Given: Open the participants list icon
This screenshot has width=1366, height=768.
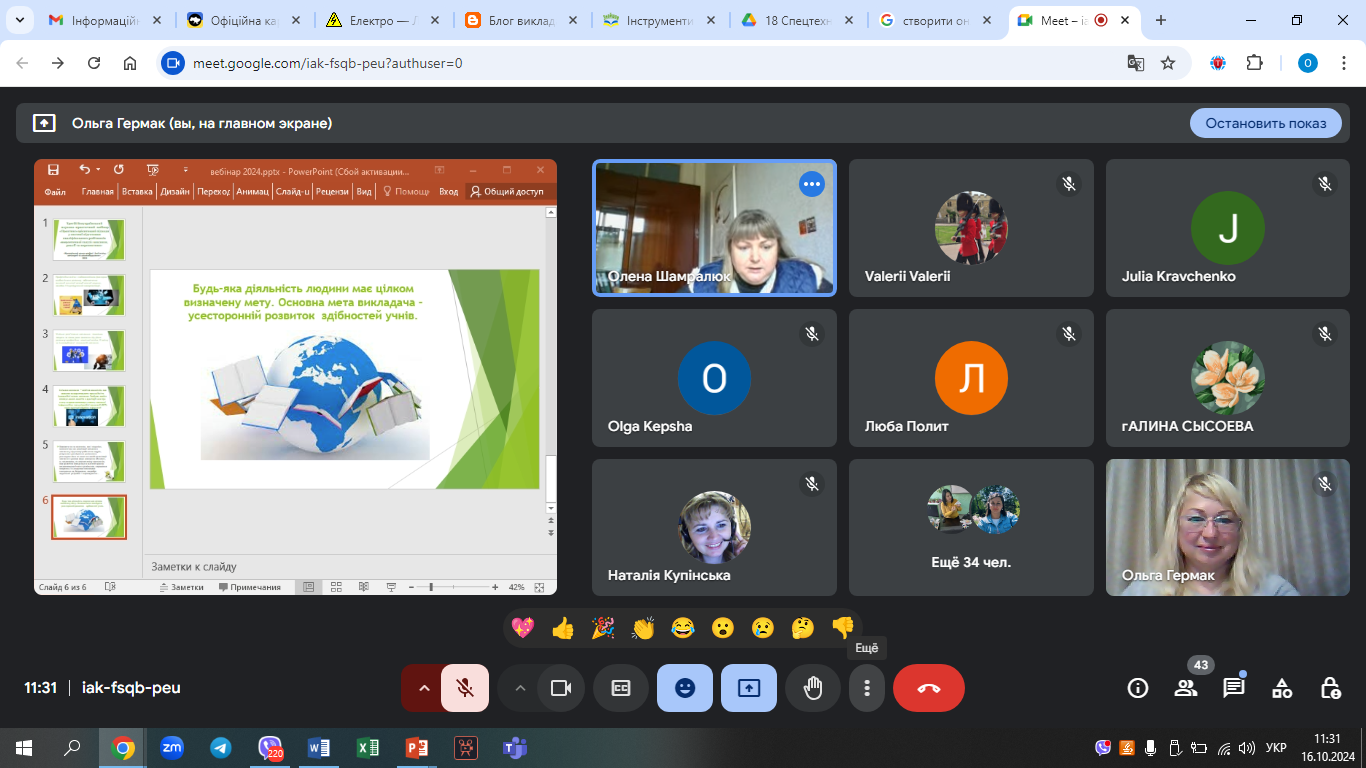Looking at the screenshot, I should tap(1186, 688).
